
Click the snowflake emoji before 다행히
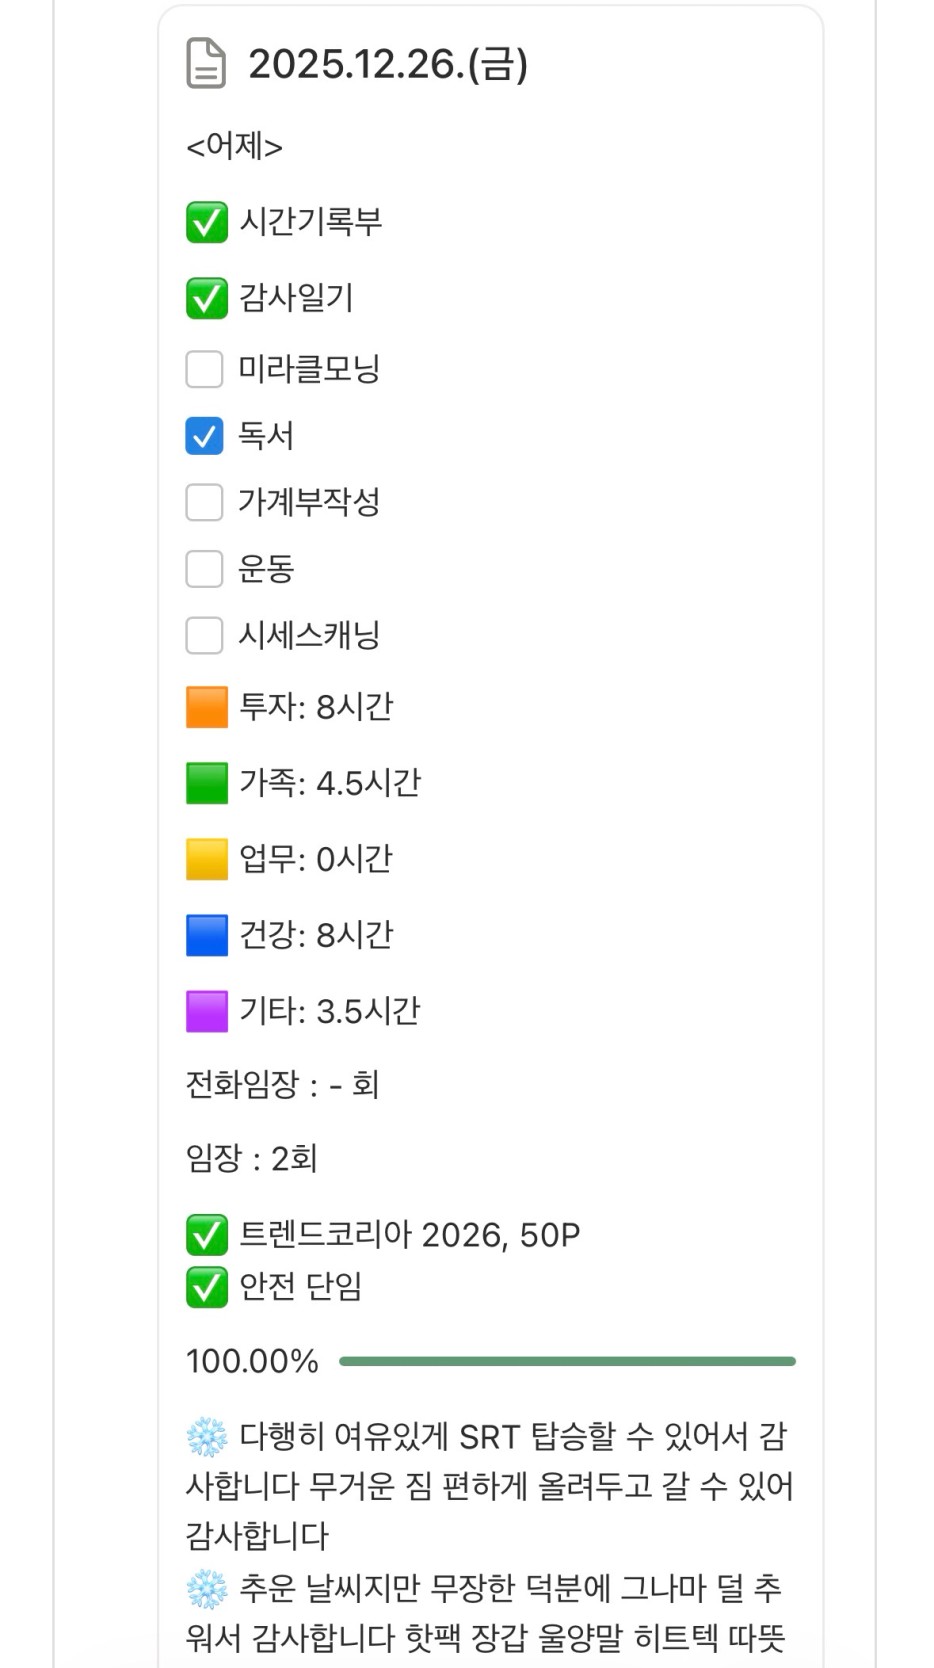[207, 1437]
